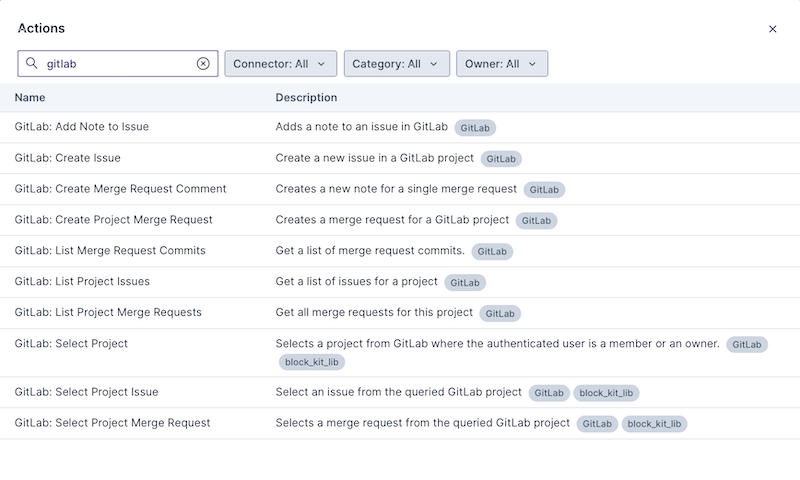This screenshot has height=480, width=800.
Task: Select GitLab: List Merge Request Commits
Action: click(110, 251)
